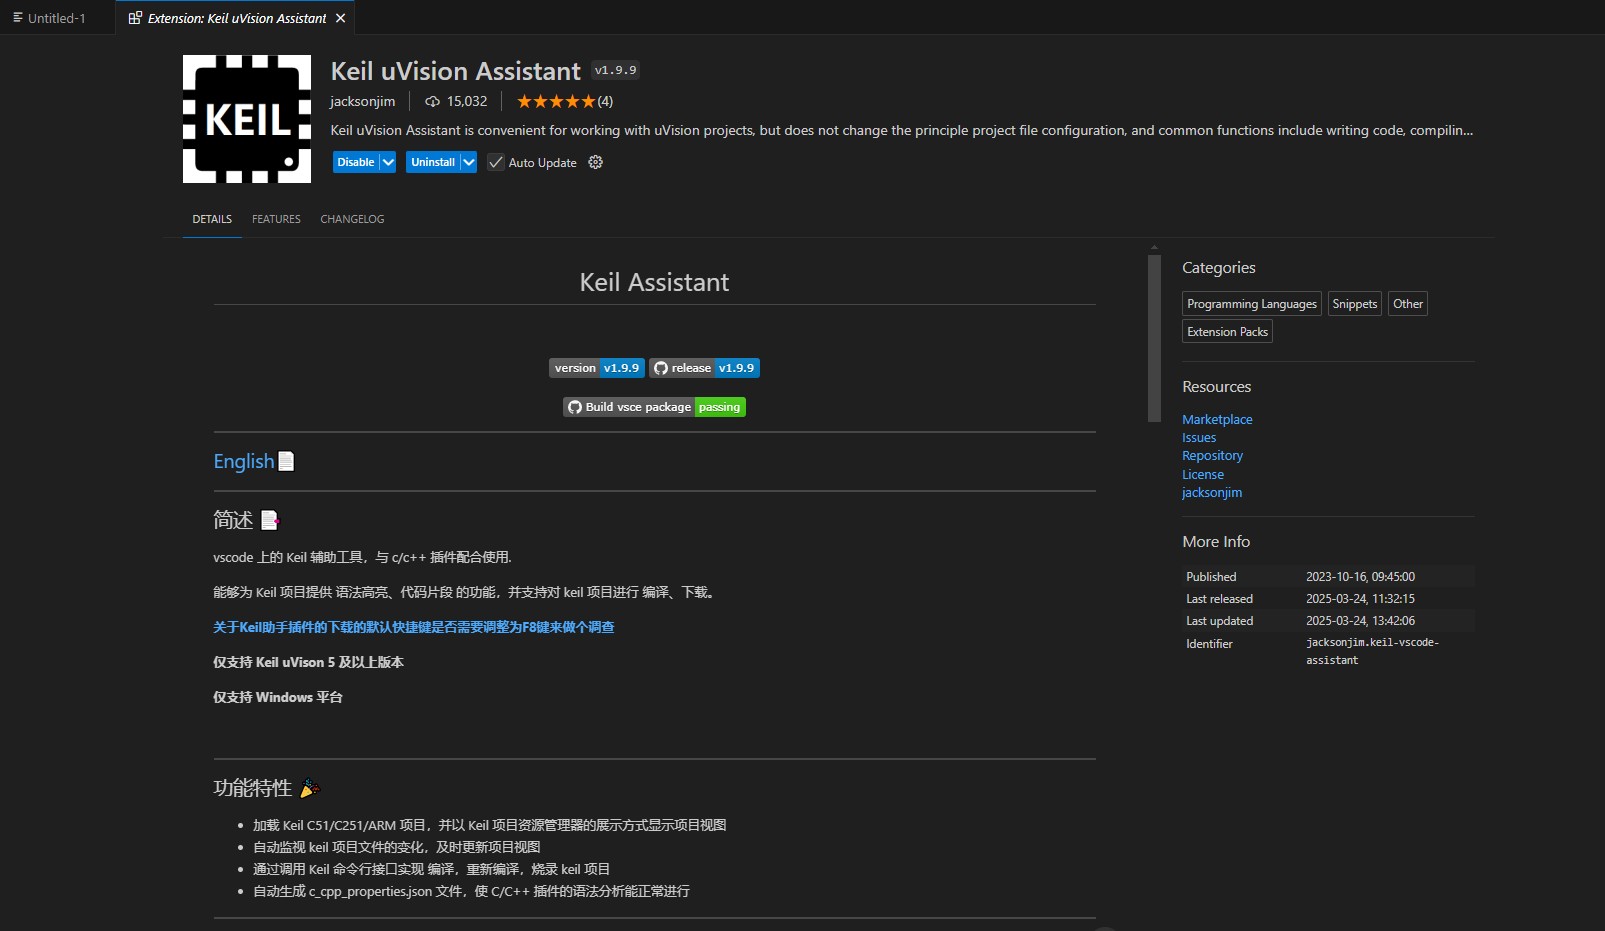Select the DETAILS tab
The height and width of the screenshot is (931, 1605).
(x=212, y=219)
